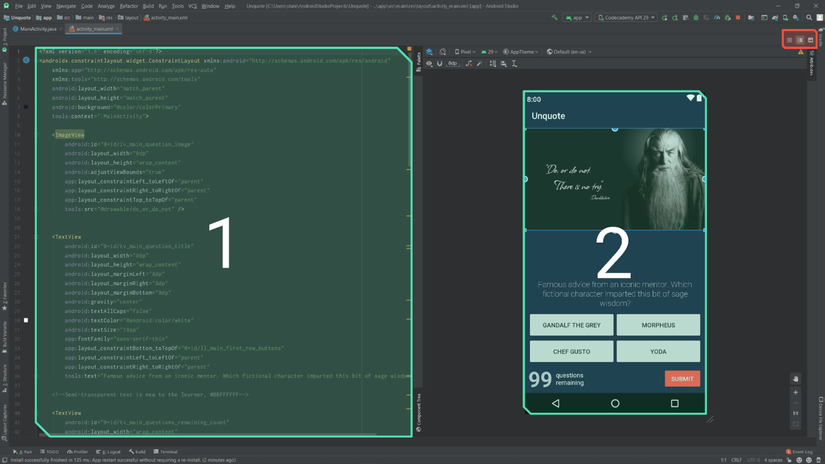Click the orientation for preview icon
825x464 pixels.
point(442,52)
